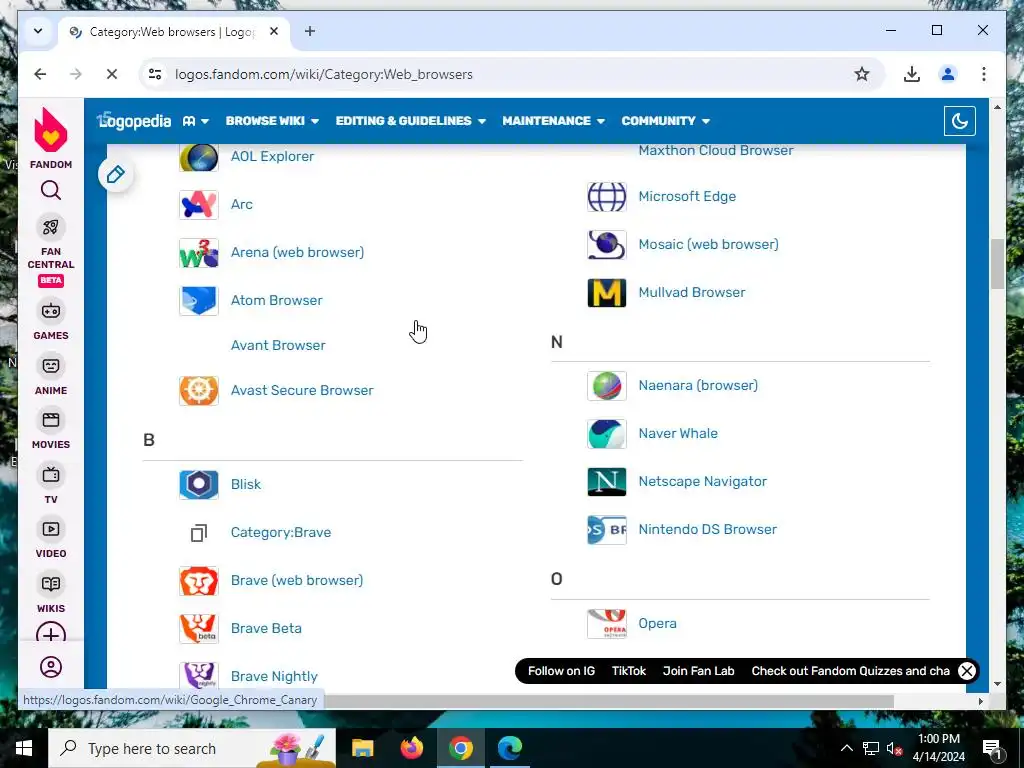Stop loading the page
Viewport: 1024px width, 768px height.
point(112,74)
